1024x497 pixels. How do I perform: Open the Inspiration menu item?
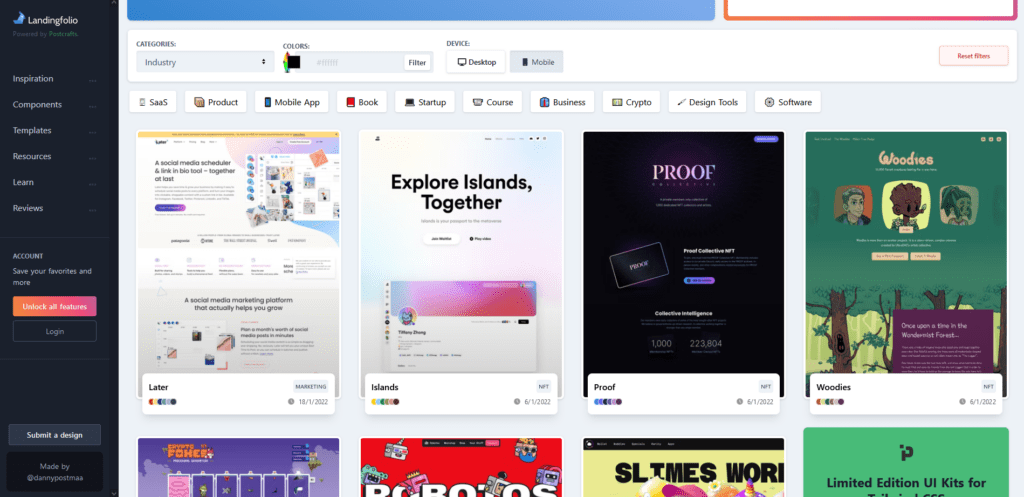33,78
